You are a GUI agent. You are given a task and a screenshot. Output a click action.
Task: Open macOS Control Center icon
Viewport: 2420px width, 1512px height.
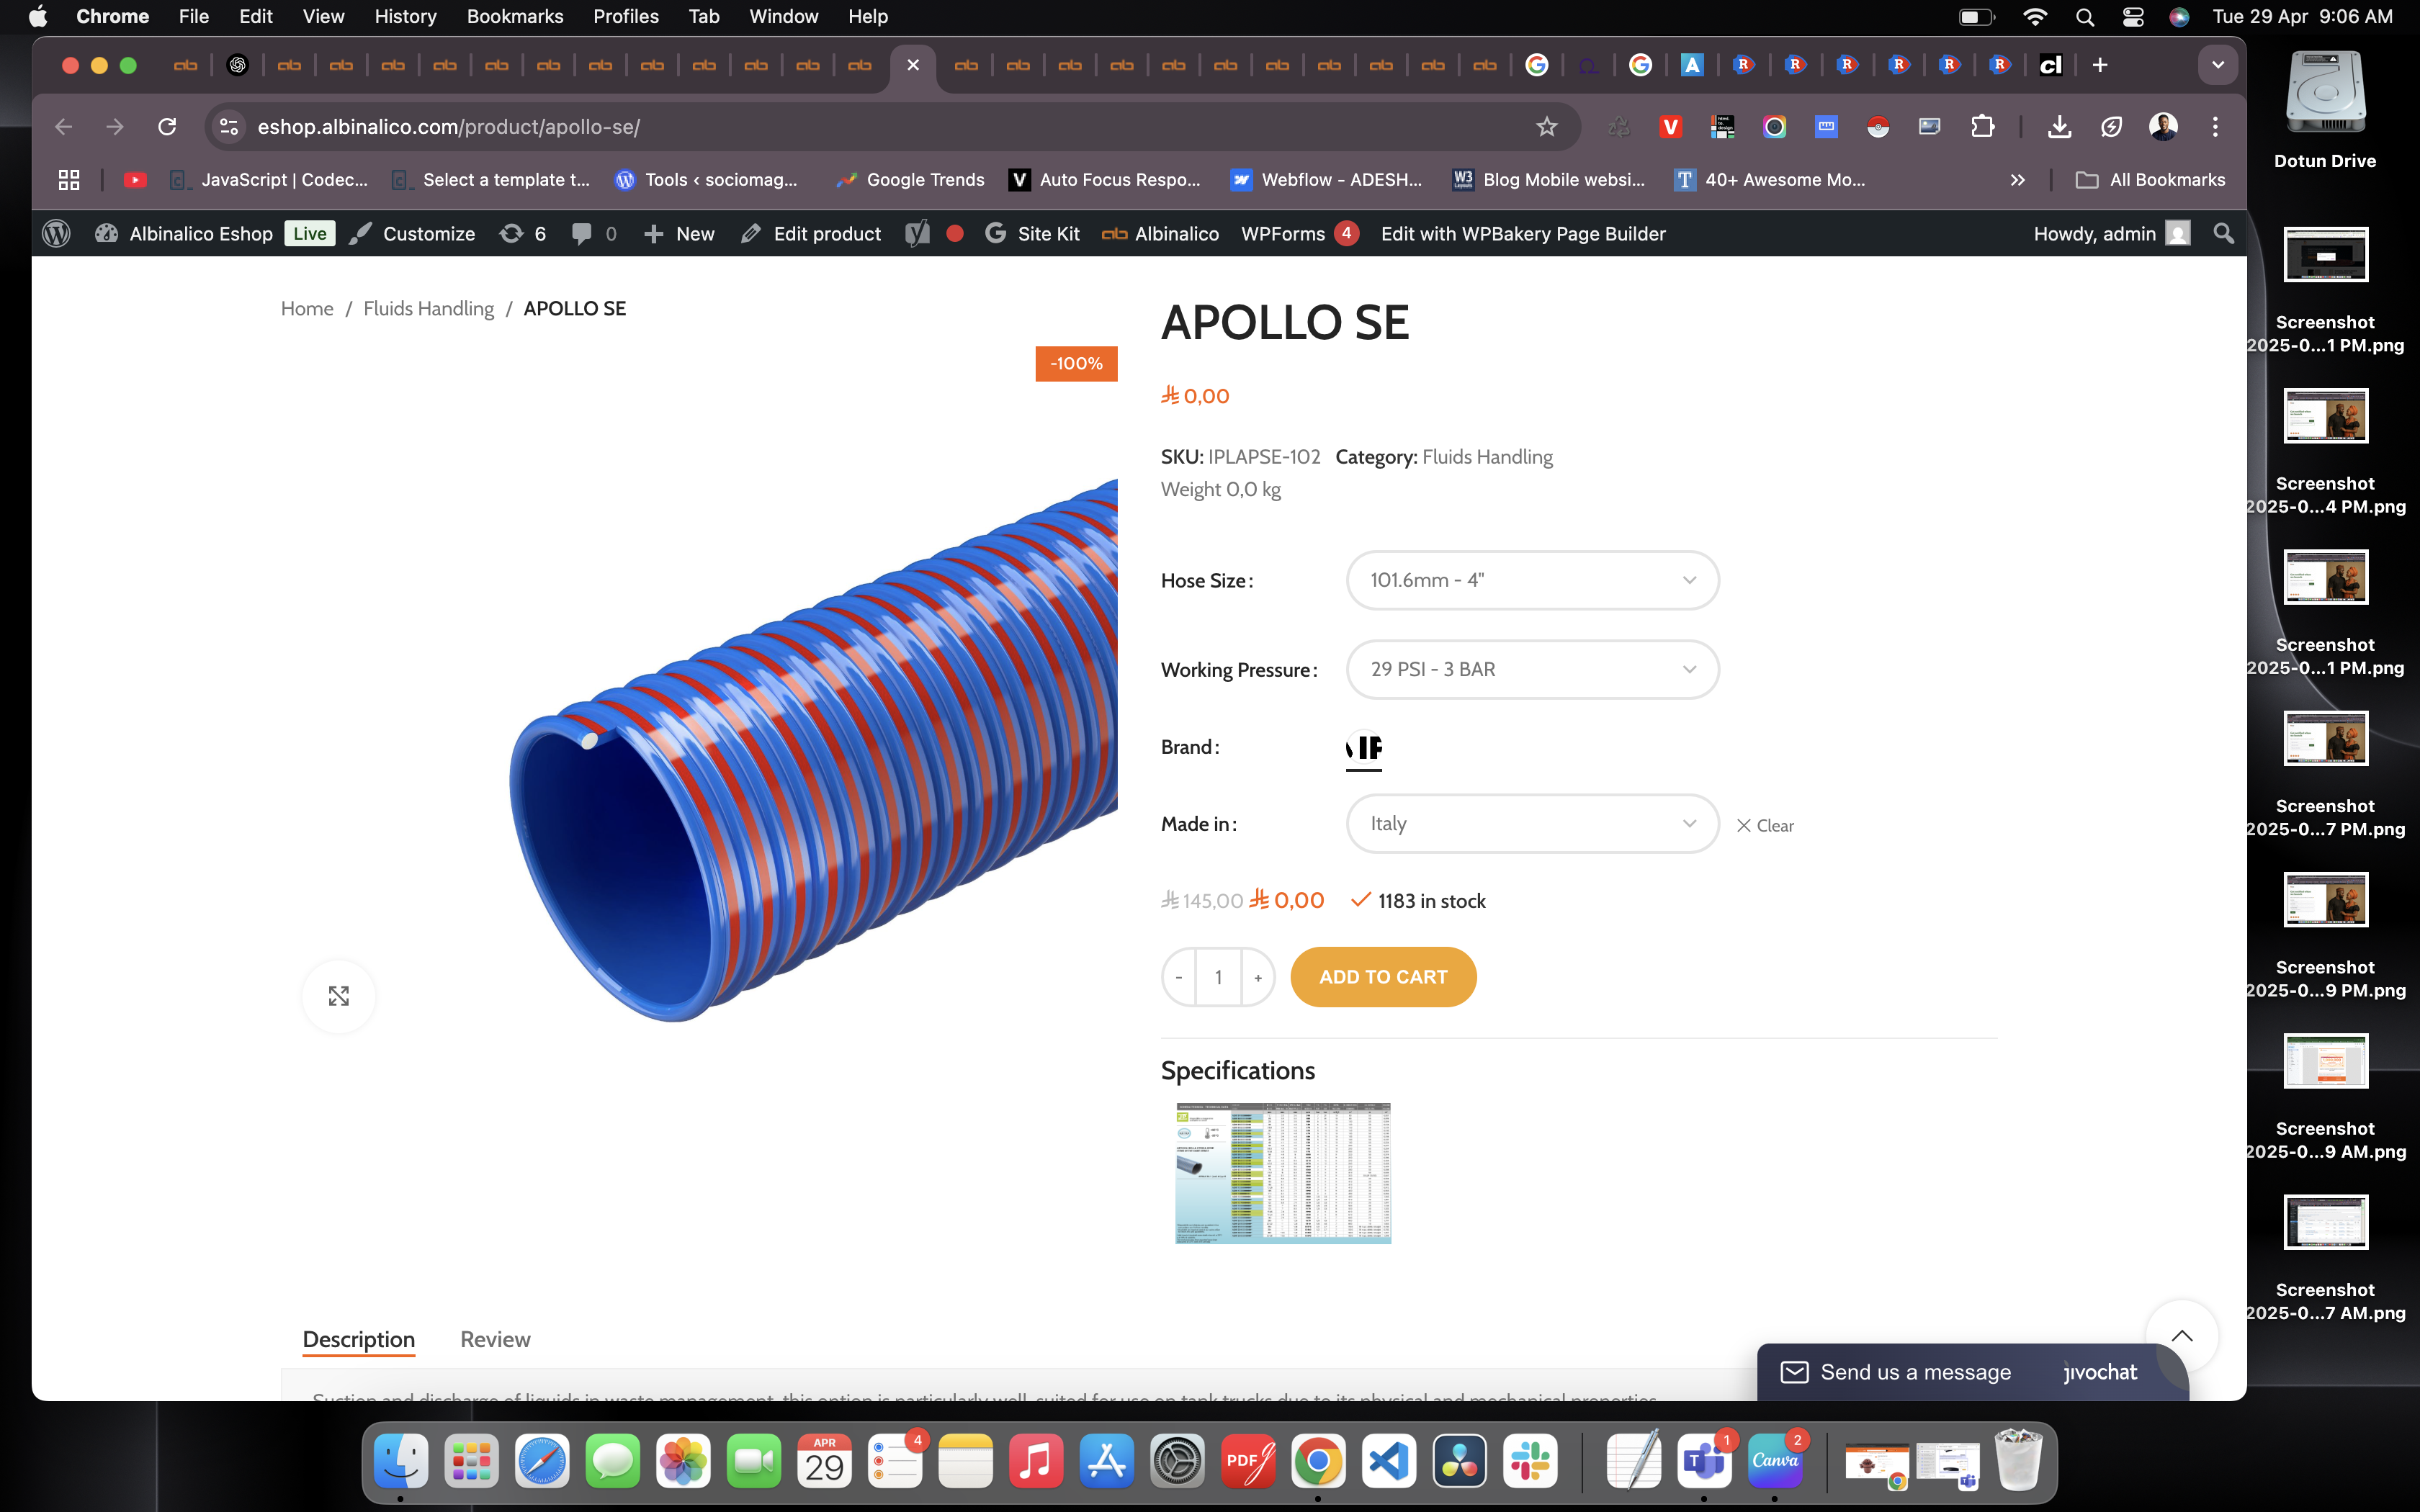coord(2133,17)
